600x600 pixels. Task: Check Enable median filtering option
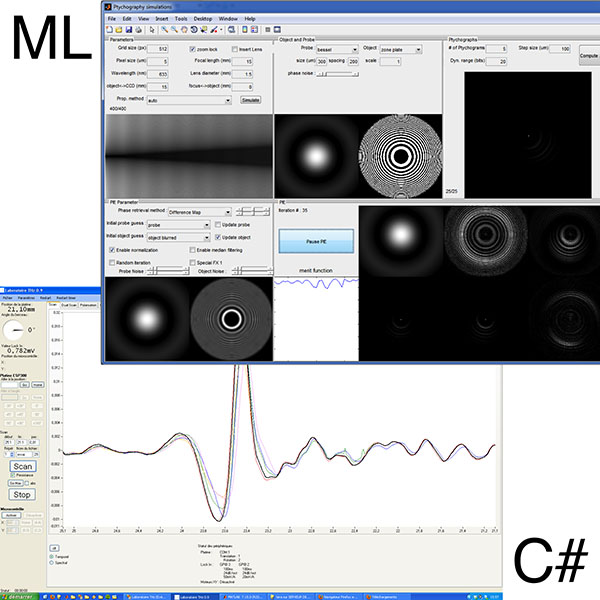[192, 250]
